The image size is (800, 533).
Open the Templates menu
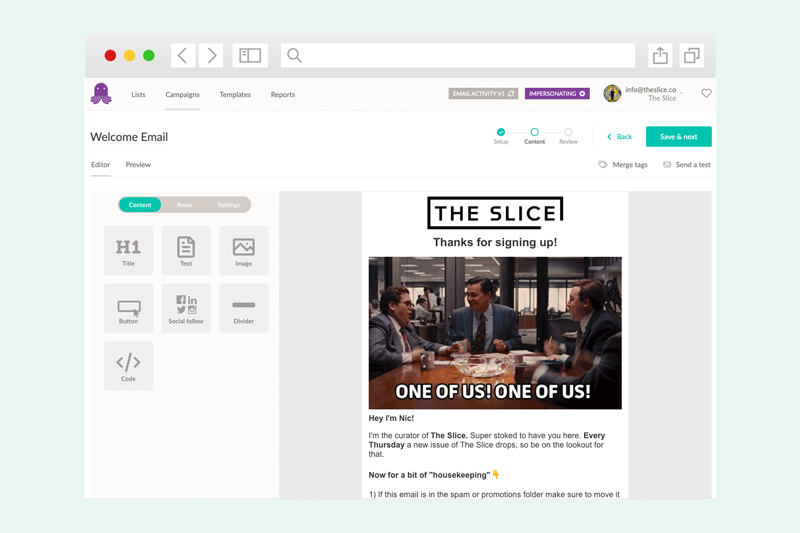(x=235, y=94)
